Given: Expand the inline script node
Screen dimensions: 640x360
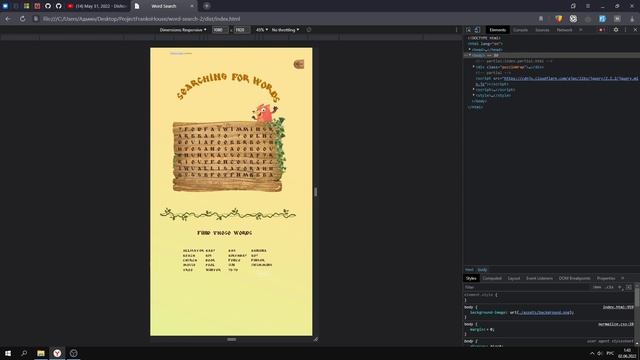Looking at the screenshot, I should (474, 89).
